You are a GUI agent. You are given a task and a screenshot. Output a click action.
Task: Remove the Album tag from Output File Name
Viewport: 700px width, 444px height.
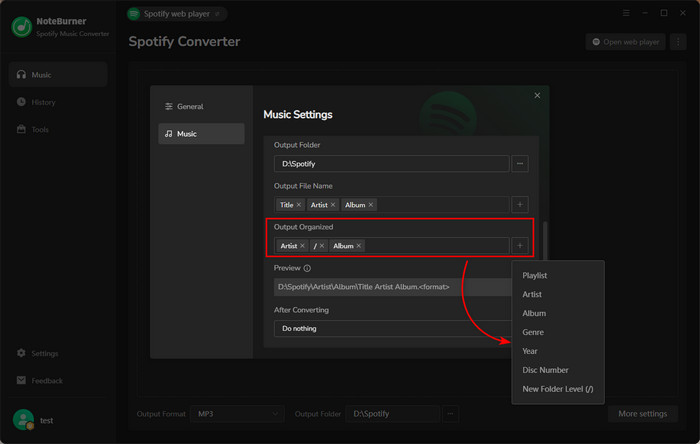(x=371, y=205)
